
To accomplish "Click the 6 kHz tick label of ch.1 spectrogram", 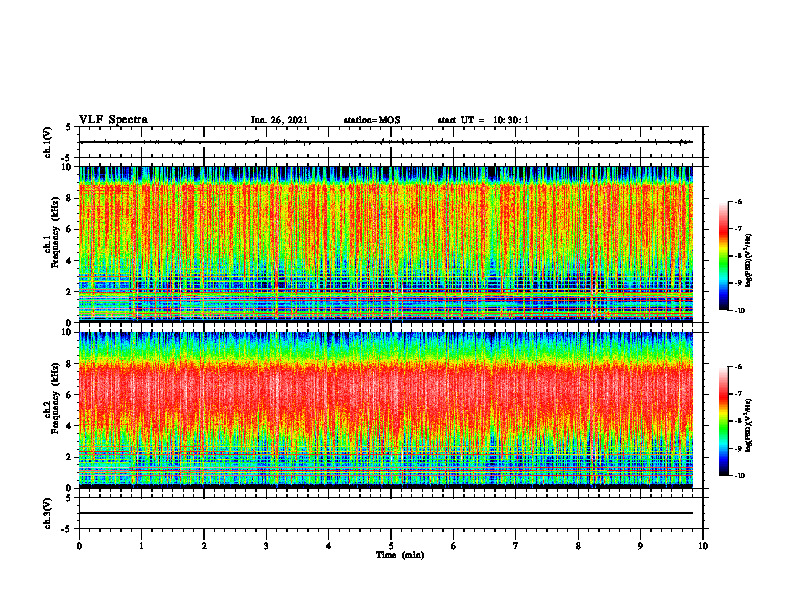I will [70, 229].
